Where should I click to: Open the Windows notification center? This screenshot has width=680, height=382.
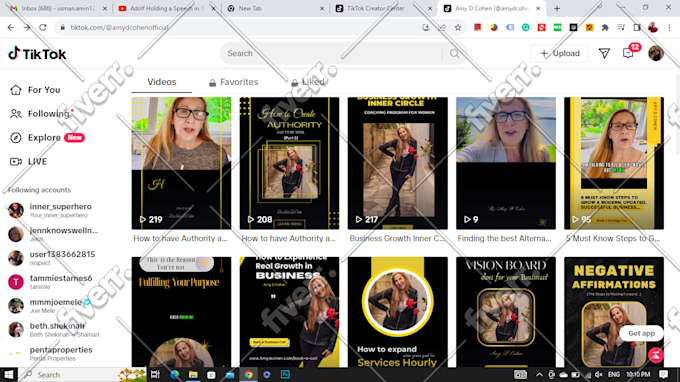[664, 374]
